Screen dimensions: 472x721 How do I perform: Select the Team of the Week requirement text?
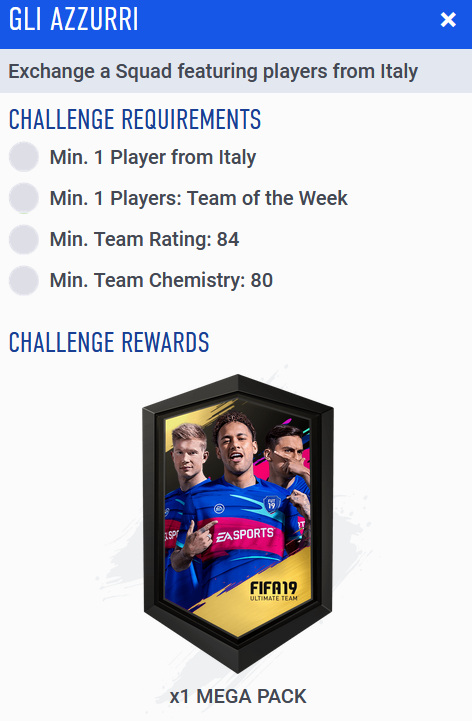pyautogui.click(x=199, y=199)
